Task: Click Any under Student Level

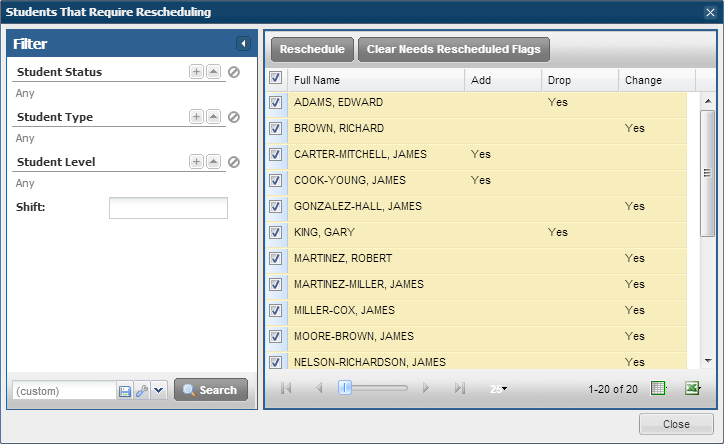Action: coord(25,183)
